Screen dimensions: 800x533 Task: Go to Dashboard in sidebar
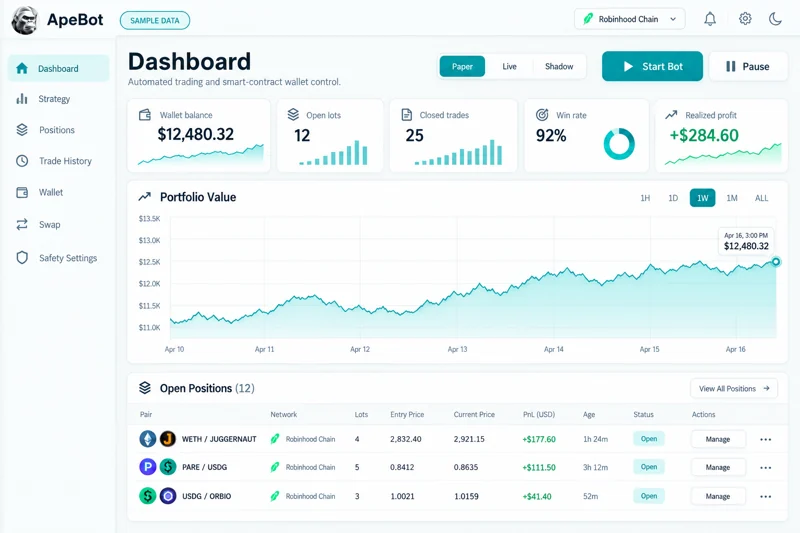(59, 68)
